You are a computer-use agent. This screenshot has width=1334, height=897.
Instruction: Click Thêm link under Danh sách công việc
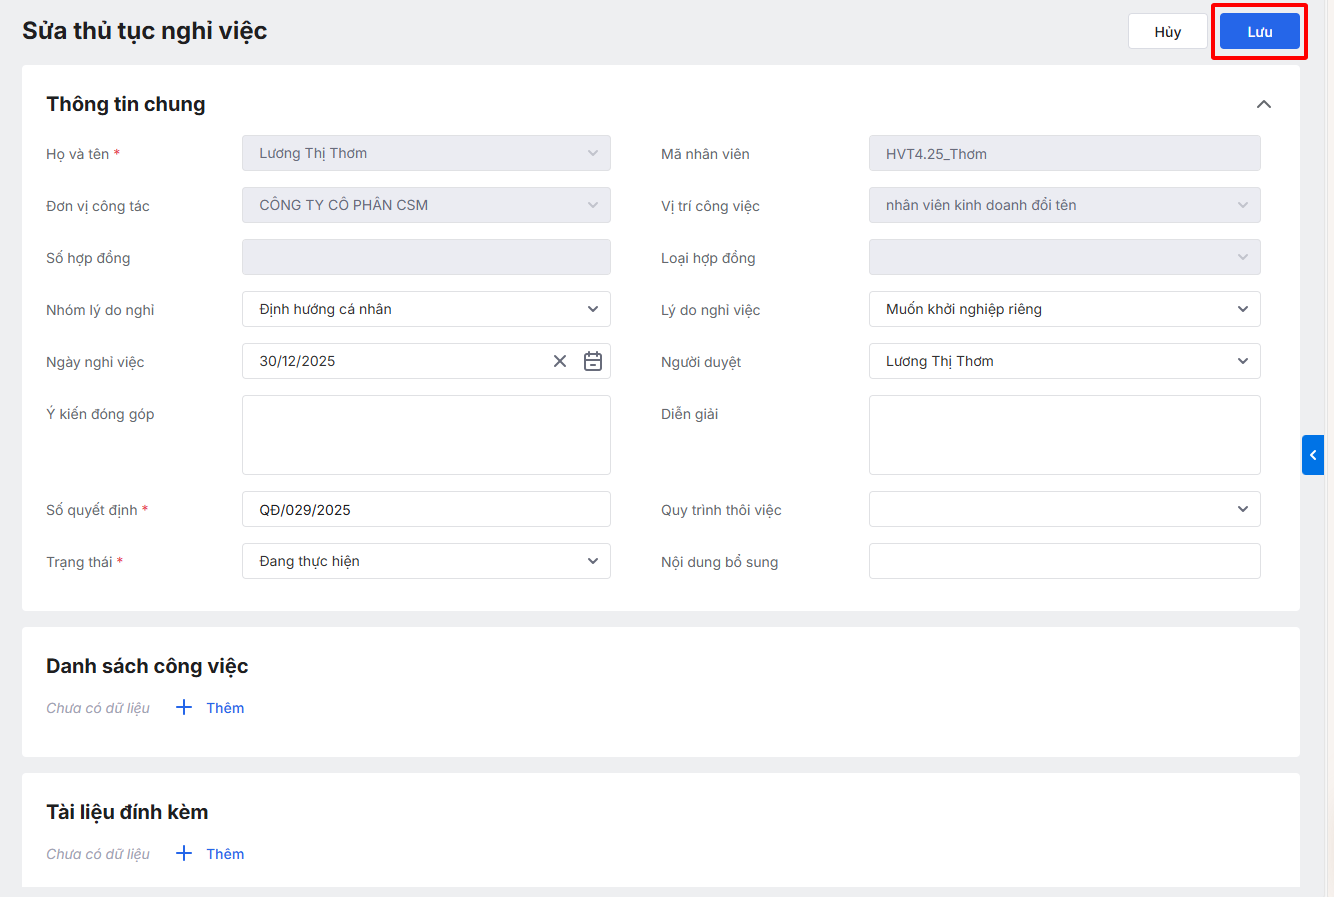[225, 708]
